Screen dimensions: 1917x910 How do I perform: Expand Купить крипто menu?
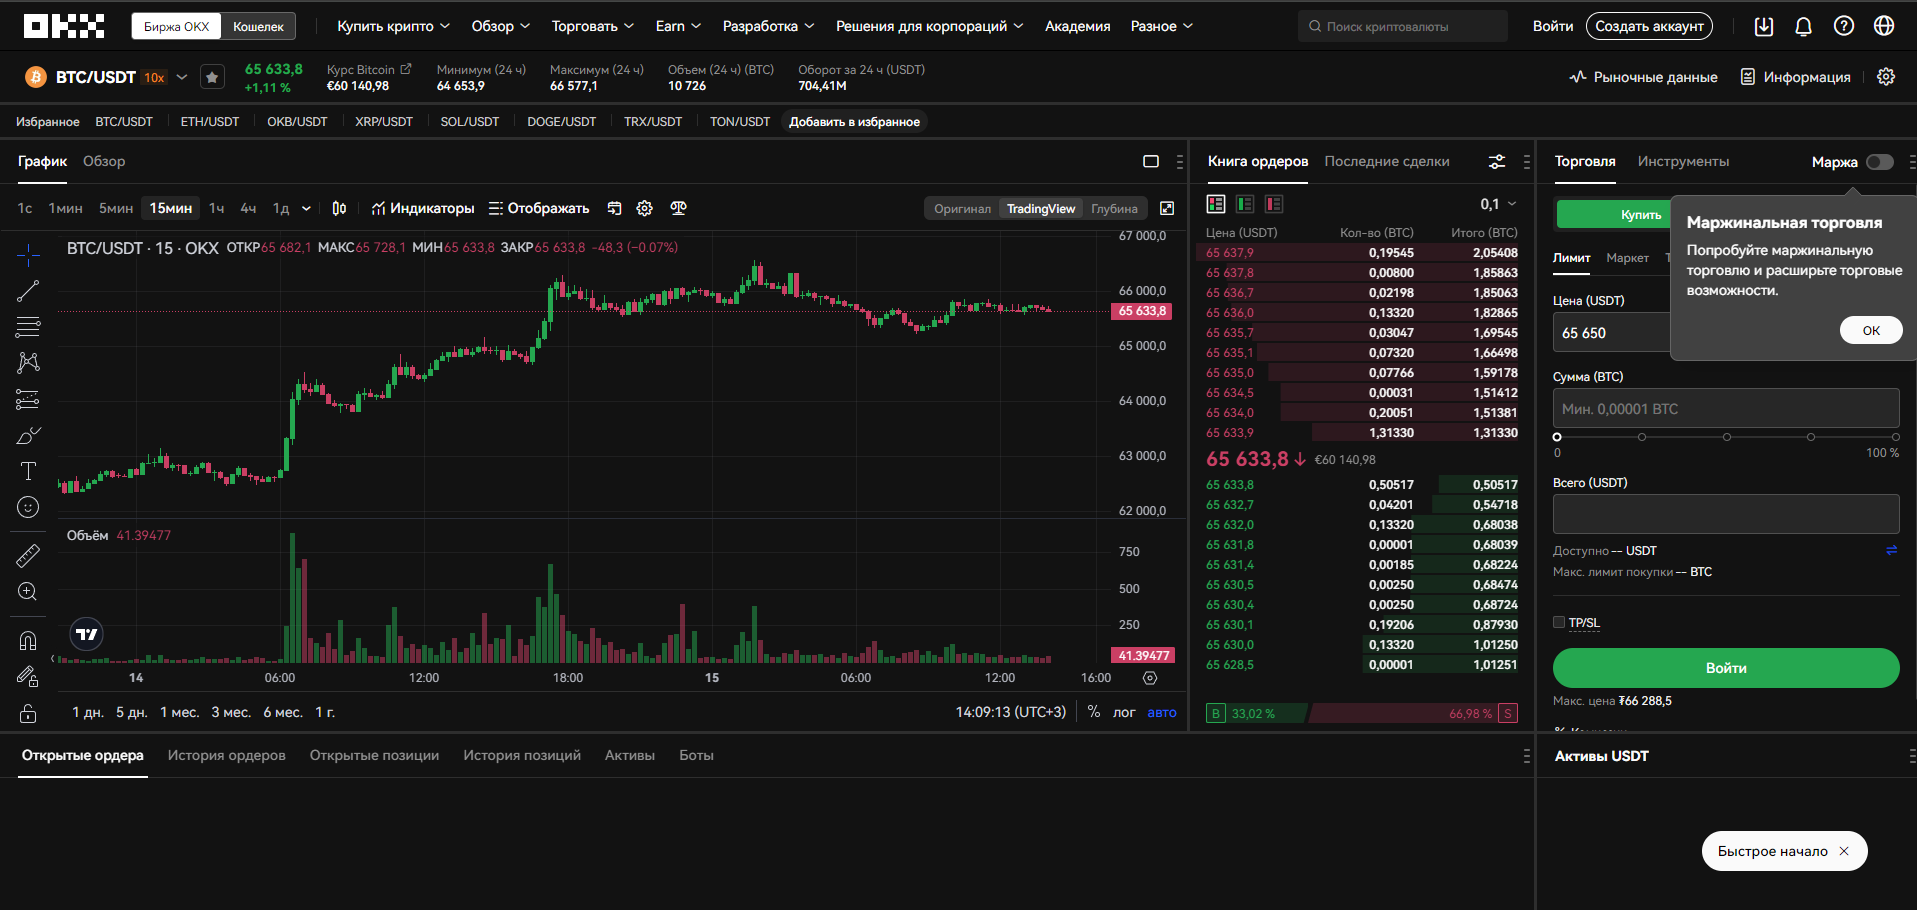pyautogui.click(x=393, y=26)
